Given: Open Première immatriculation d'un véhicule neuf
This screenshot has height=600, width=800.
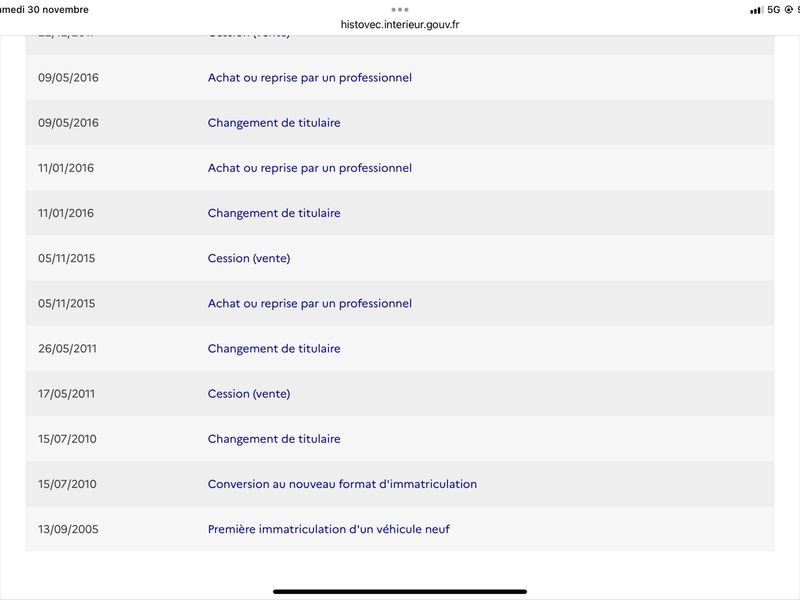Looking at the screenshot, I should pyautogui.click(x=328, y=529).
